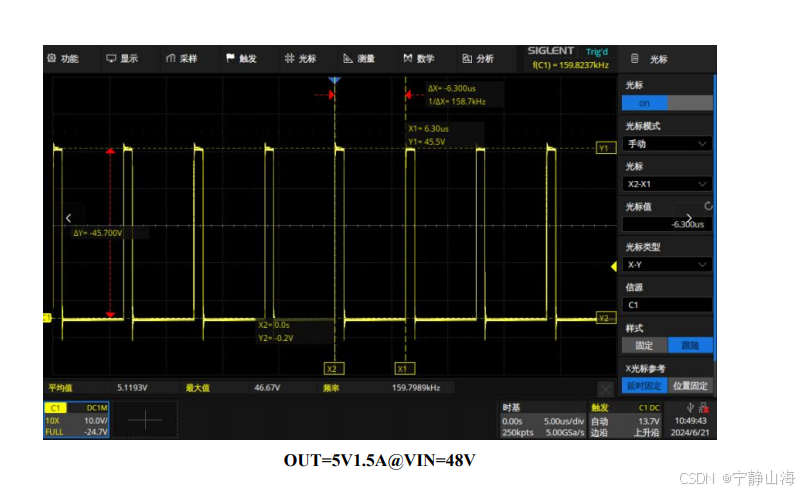Viewport: 807px width, 494px height.
Task: Open the 显示 display menu
Action: click(122, 59)
